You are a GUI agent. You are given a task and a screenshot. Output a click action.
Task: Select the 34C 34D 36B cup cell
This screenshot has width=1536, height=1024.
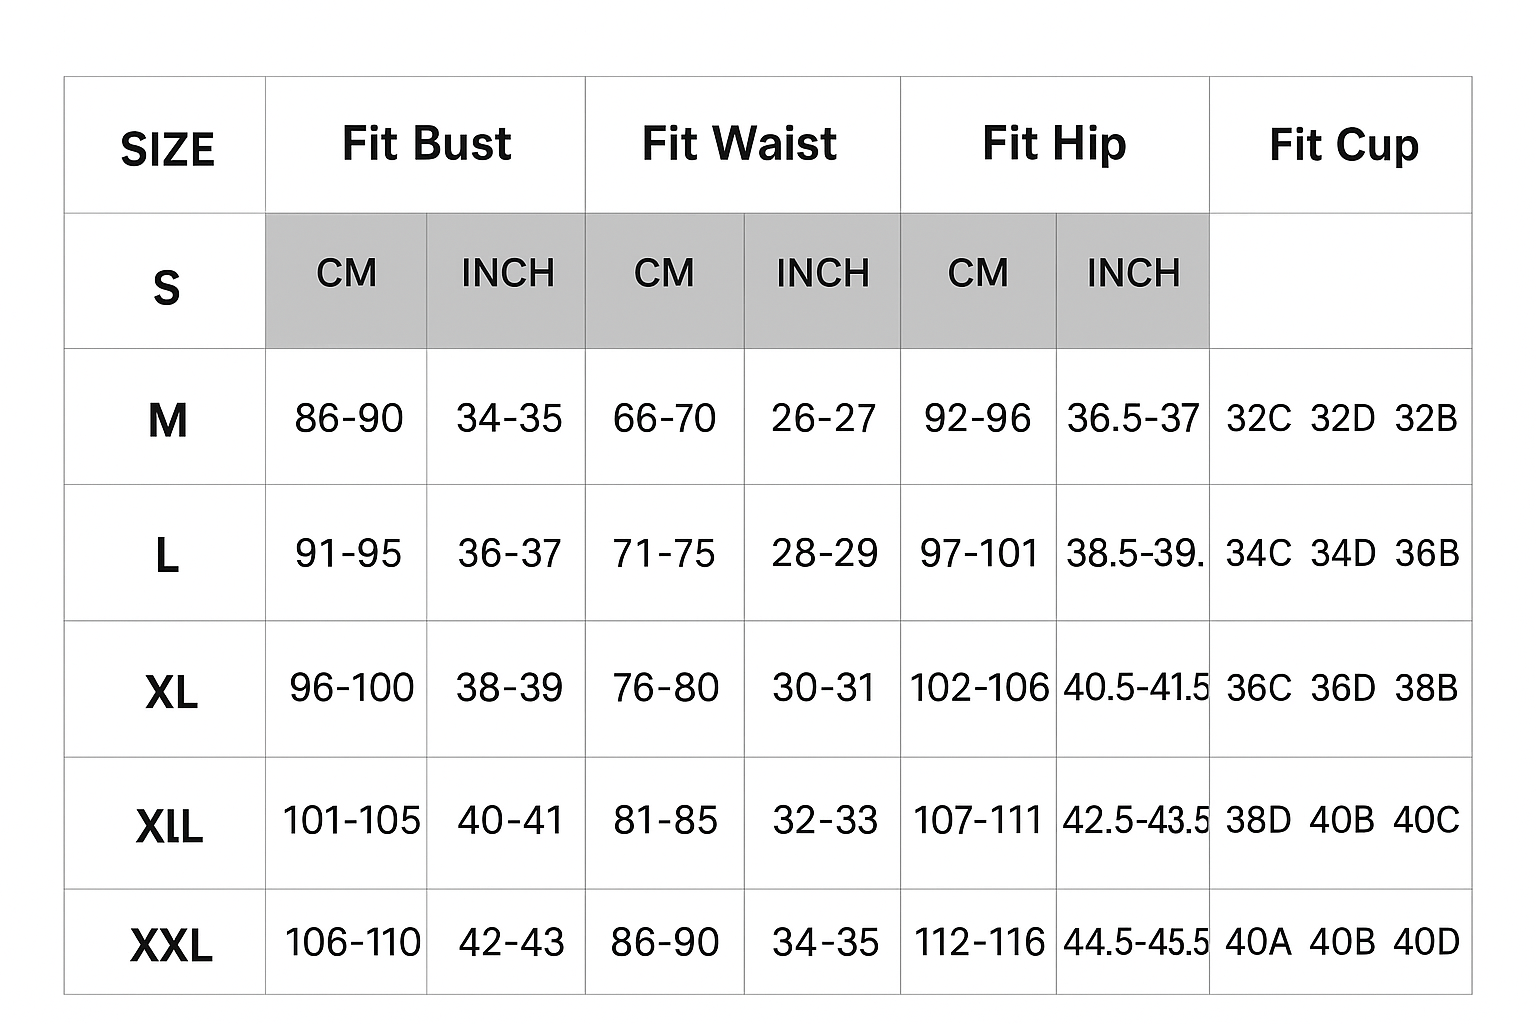(x=1341, y=553)
